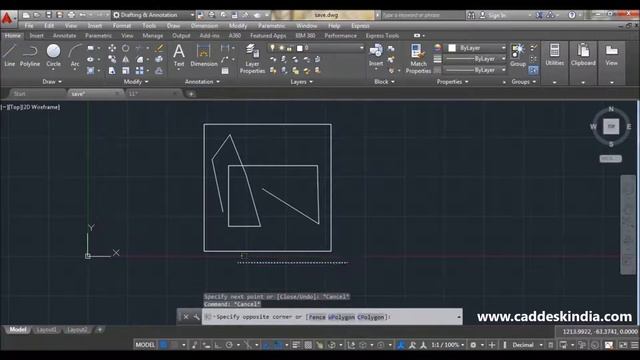Expand the Layers panel
Screen dimensions: 640x360
point(301,82)
